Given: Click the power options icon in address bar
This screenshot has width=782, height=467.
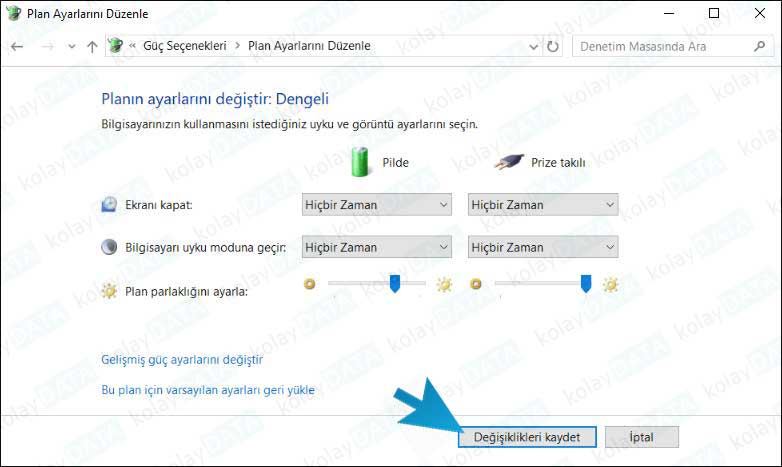Looking at the screenshot, I should click(x=116, y=46).
